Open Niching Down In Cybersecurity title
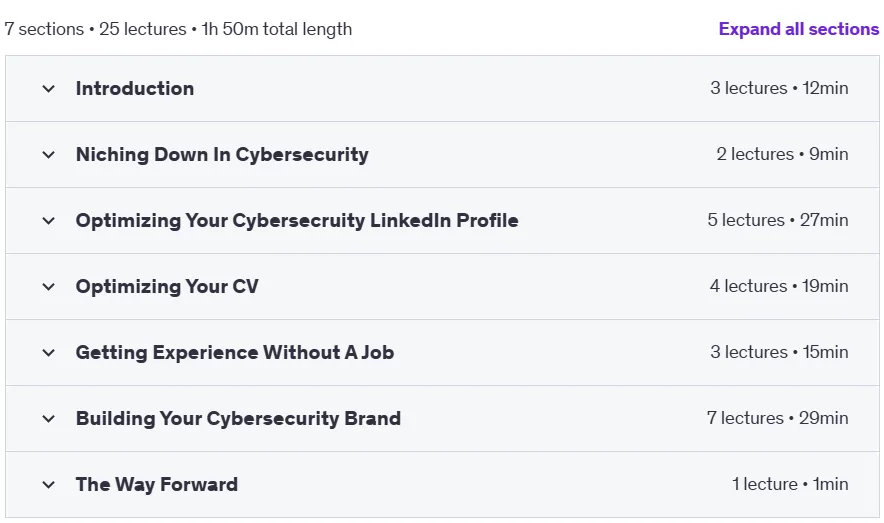 point(222,154)
